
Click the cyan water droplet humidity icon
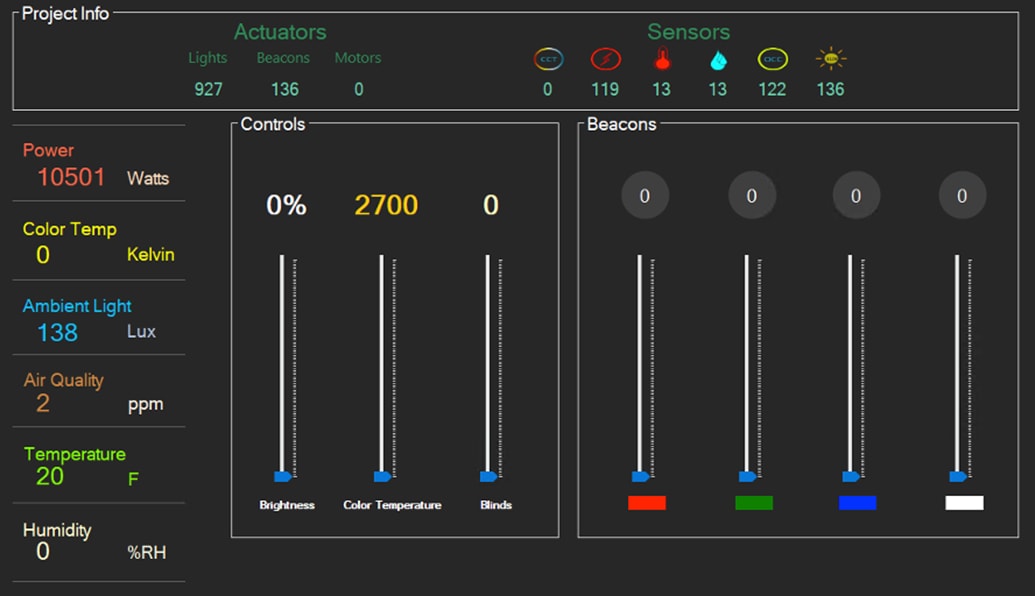(717, 60)
